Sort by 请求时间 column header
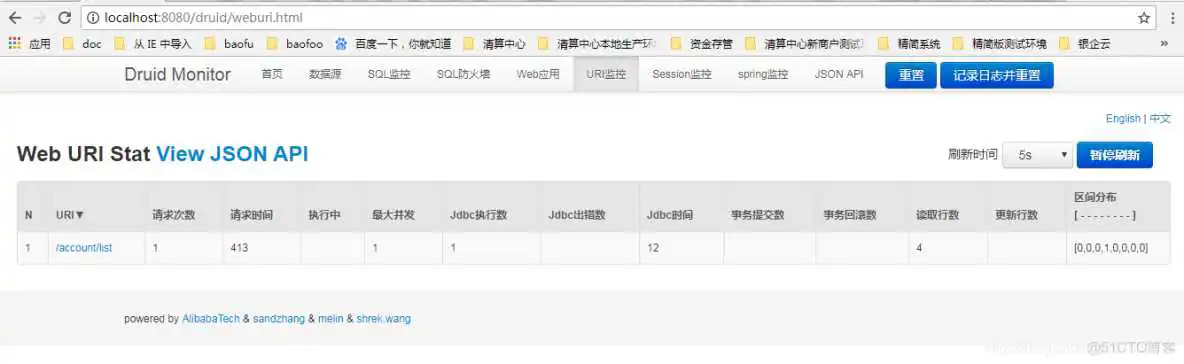This screenshot has width=1184, height=364. 251,215
